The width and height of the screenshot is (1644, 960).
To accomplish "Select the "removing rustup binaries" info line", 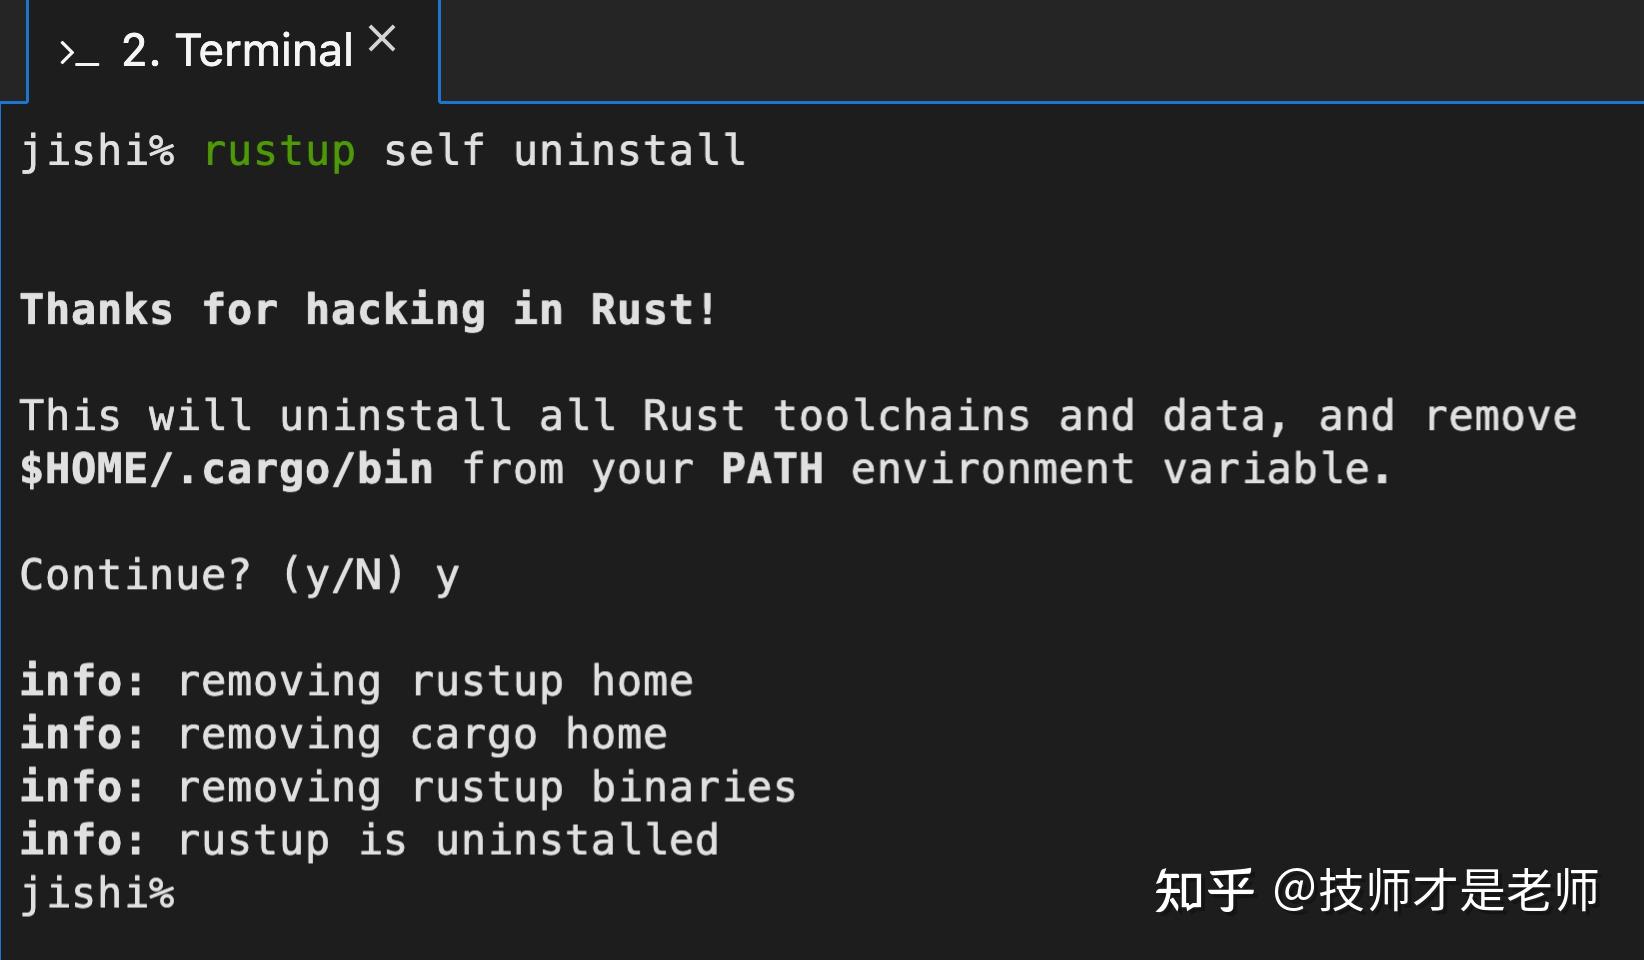I will click(485, 787).
